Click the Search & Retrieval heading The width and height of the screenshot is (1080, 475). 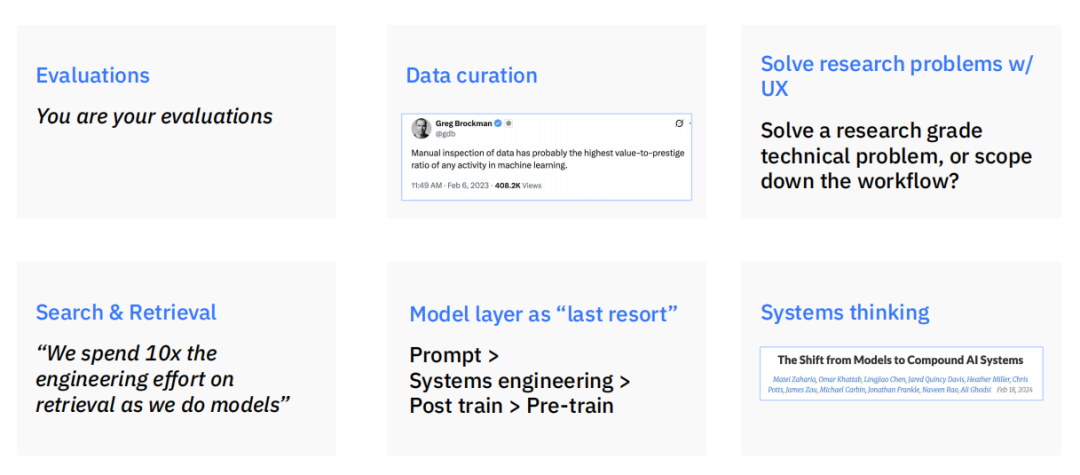click(126, 313)
